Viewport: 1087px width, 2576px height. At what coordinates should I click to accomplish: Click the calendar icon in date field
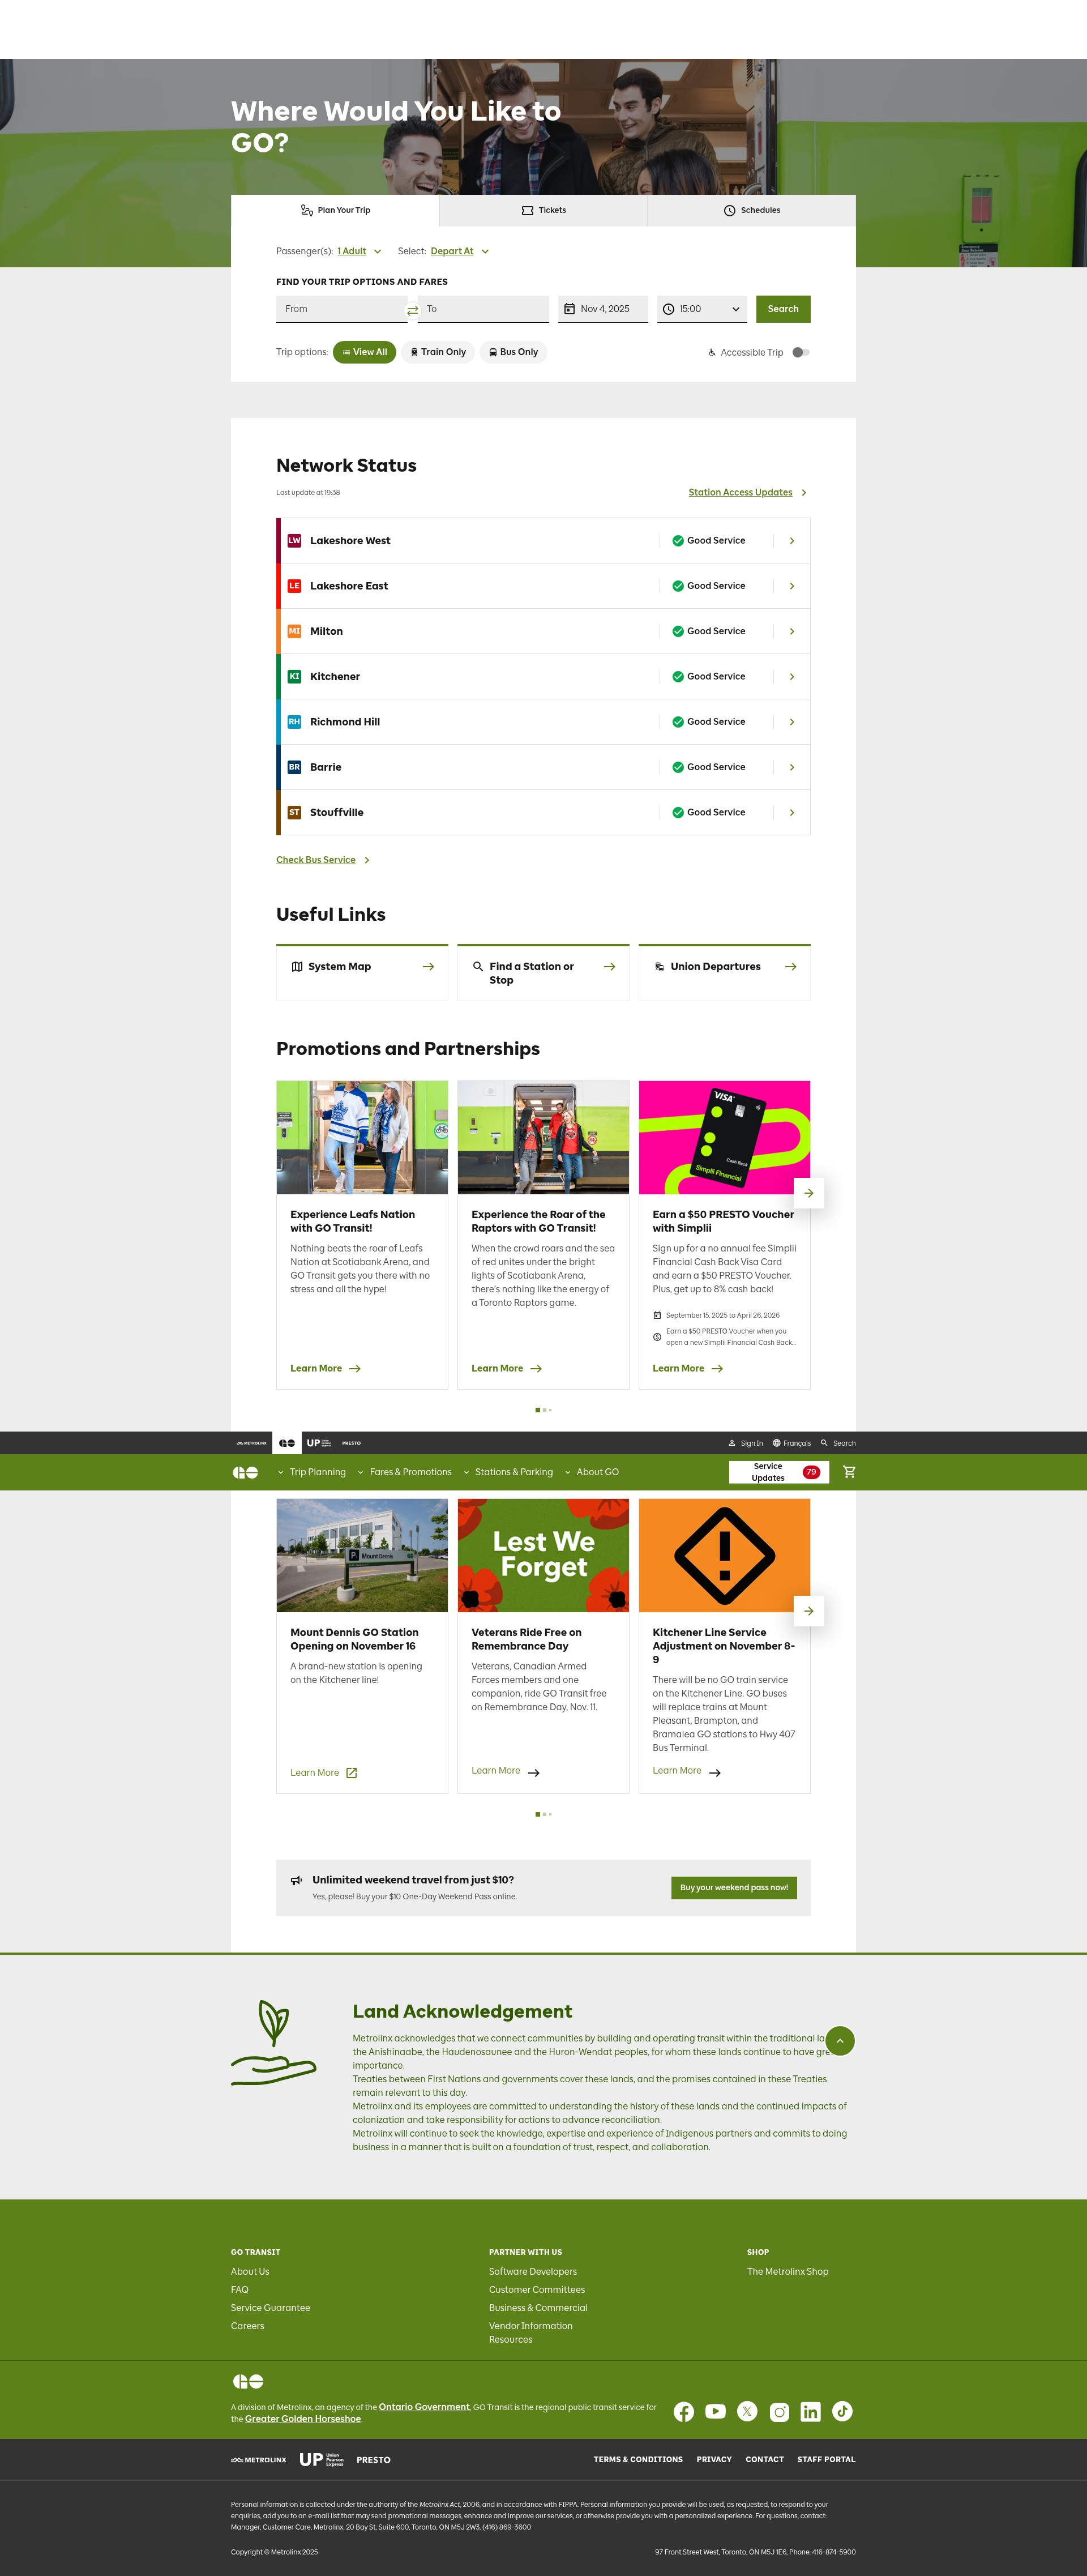click(569, 309)
